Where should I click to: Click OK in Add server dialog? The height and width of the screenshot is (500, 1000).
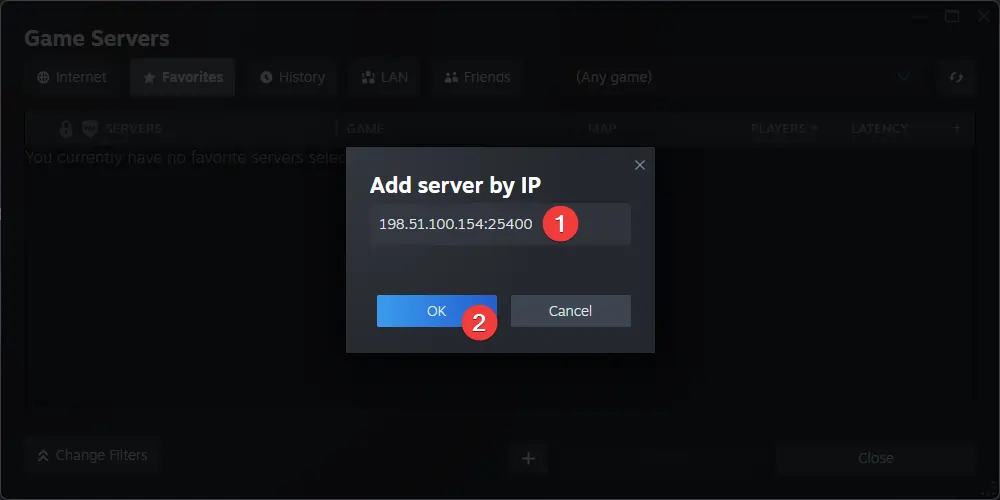[x=436, y=311]
